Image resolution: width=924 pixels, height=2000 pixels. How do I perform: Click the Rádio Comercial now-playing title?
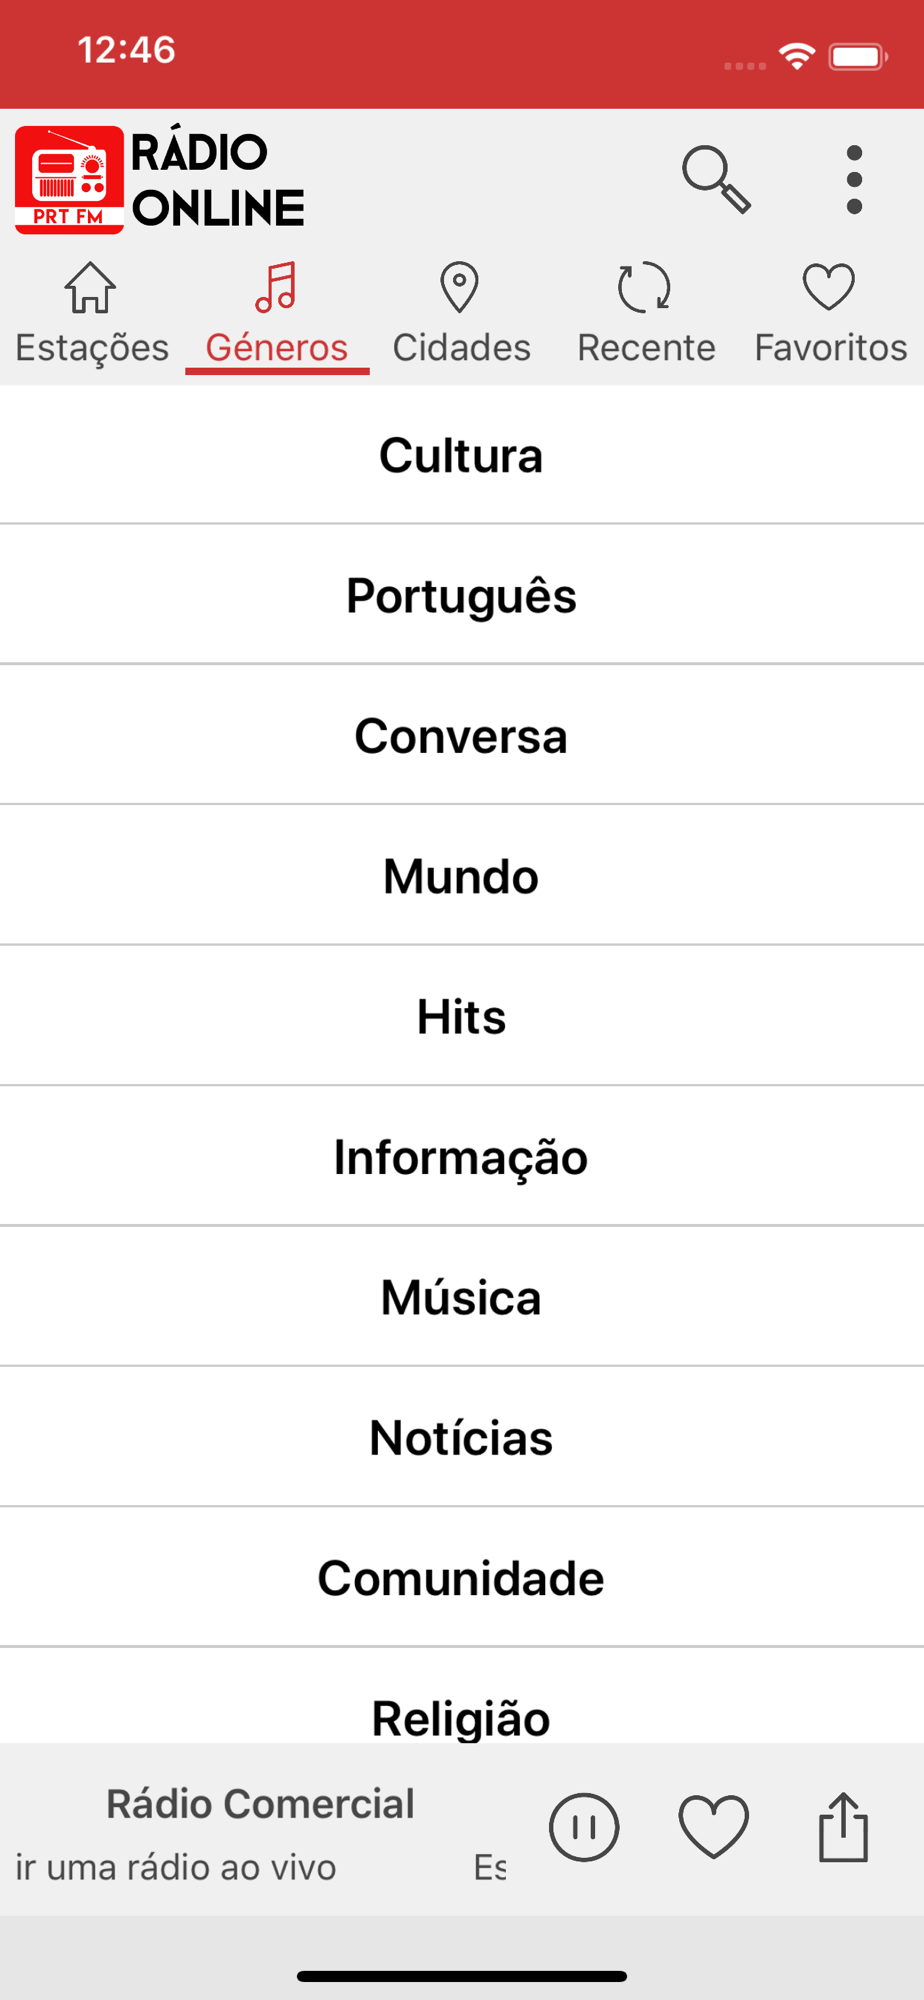[260, 1804]
